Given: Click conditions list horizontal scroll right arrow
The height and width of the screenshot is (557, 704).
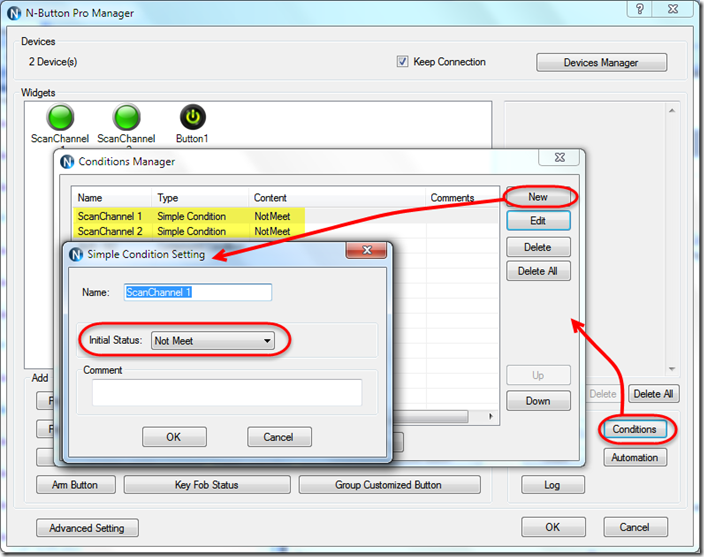Looking at the screenshot, I should pyautogui.click(x=491, y=416).
